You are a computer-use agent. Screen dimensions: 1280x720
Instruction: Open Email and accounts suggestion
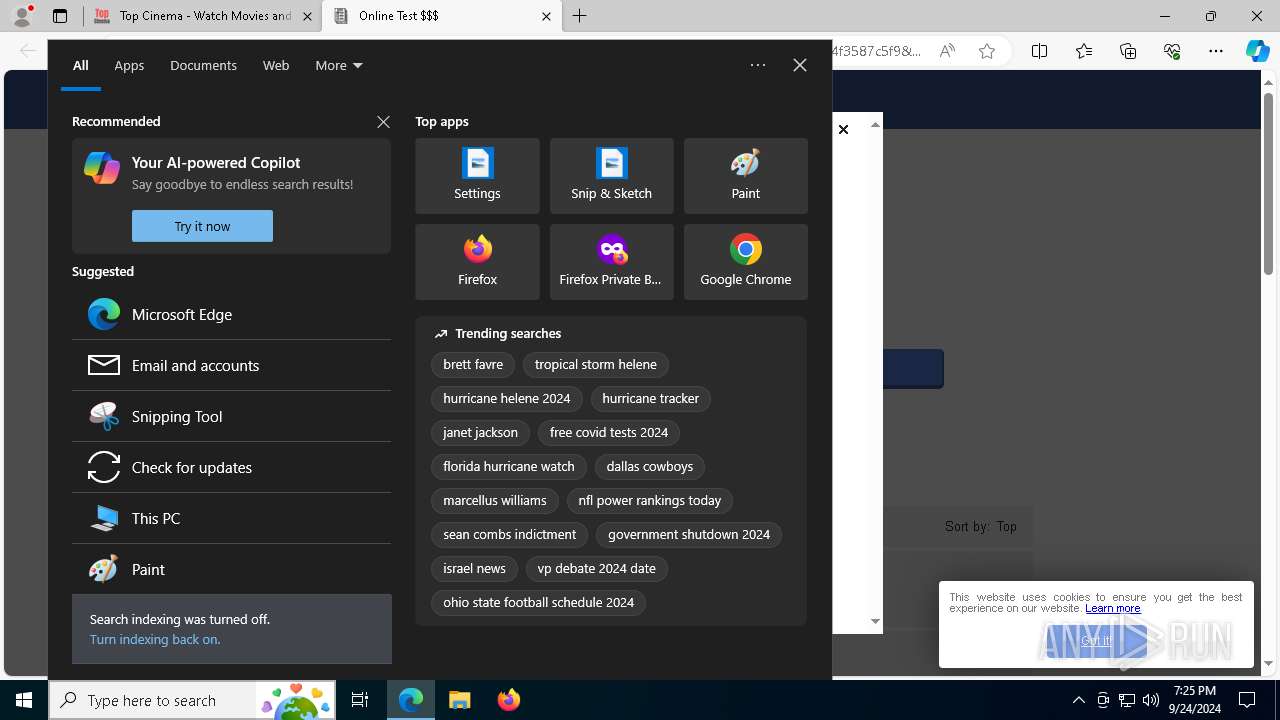pyautogui.click(x=231, y=365)
